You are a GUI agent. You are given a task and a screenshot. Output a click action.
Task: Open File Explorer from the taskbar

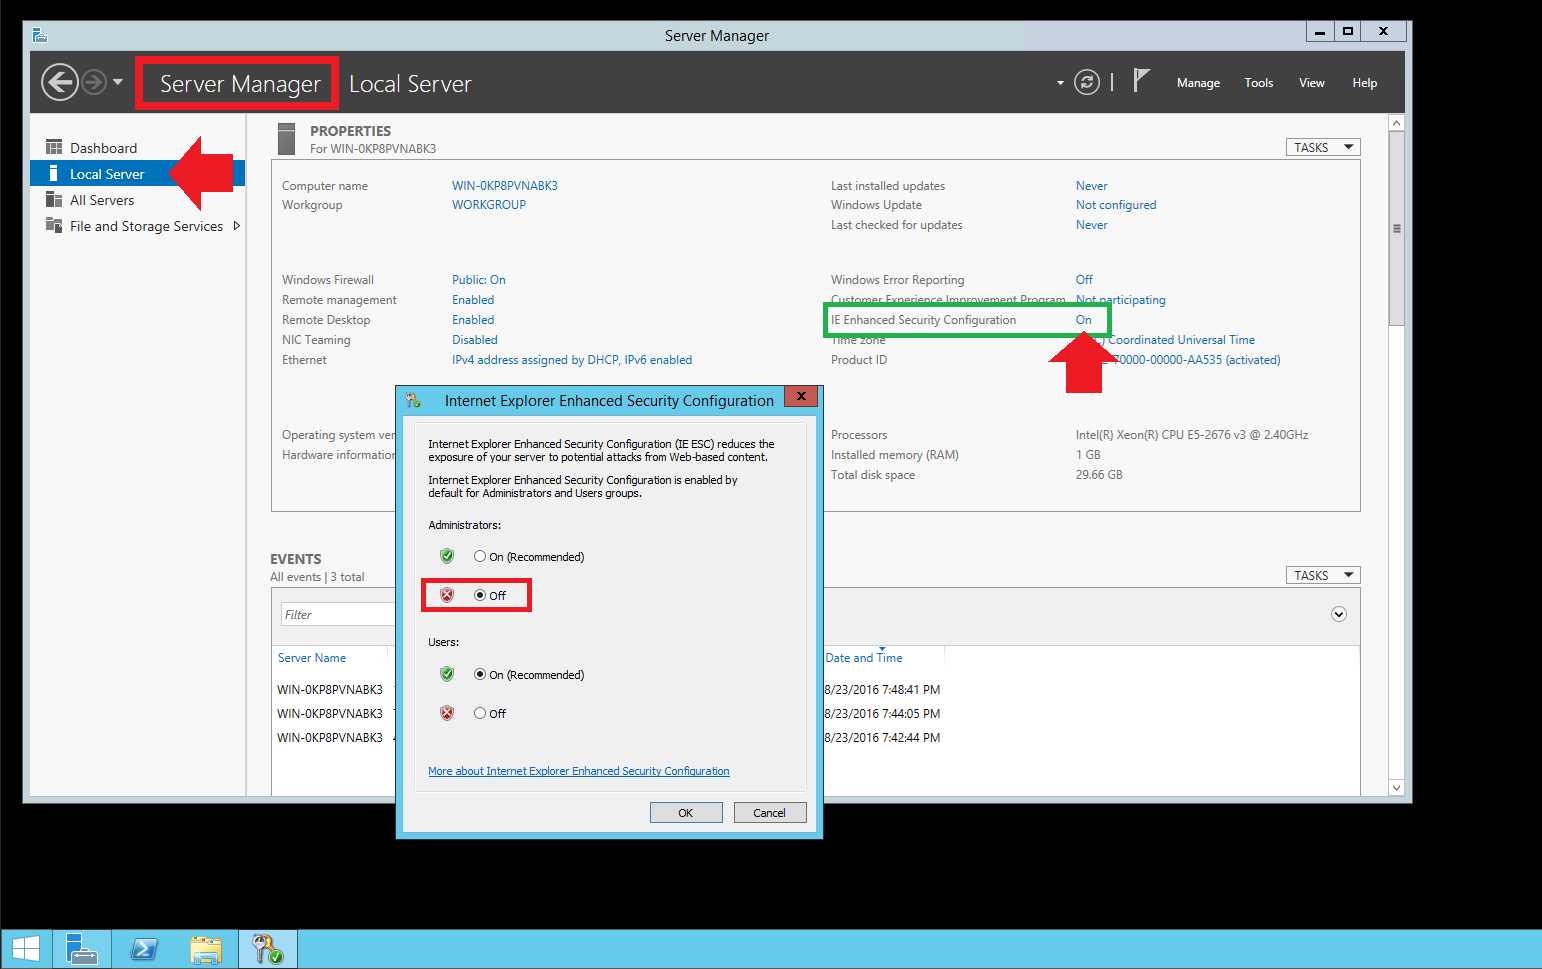coord(206,949)
